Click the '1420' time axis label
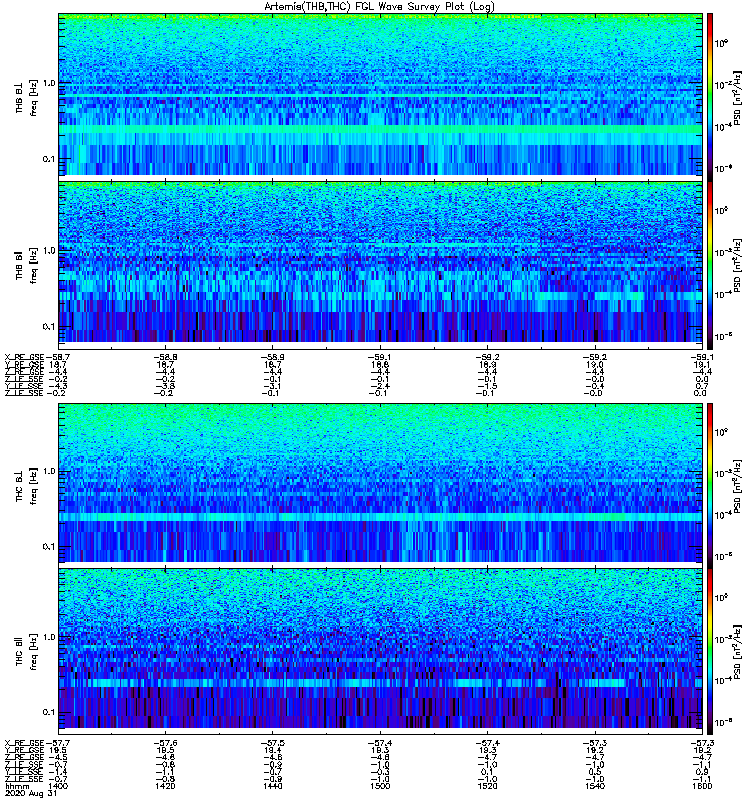 165,786
